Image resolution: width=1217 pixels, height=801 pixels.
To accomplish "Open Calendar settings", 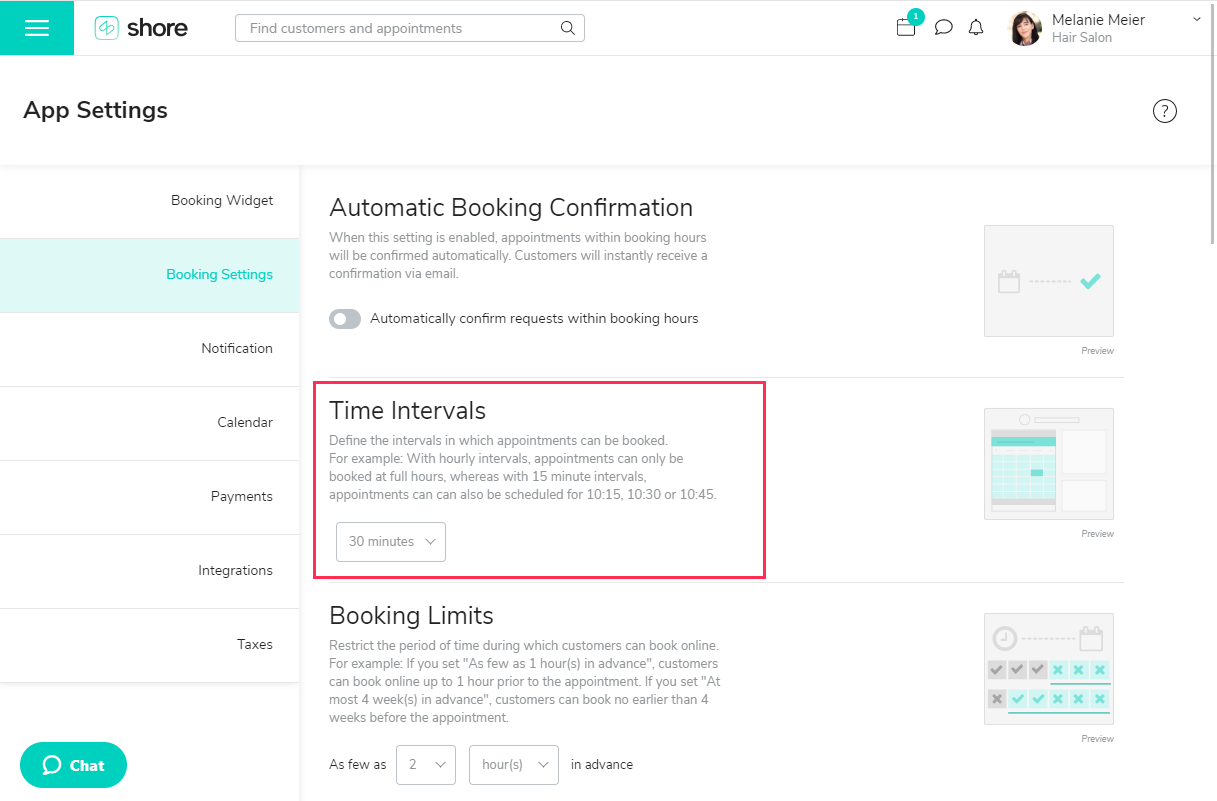I will [150, 423].
